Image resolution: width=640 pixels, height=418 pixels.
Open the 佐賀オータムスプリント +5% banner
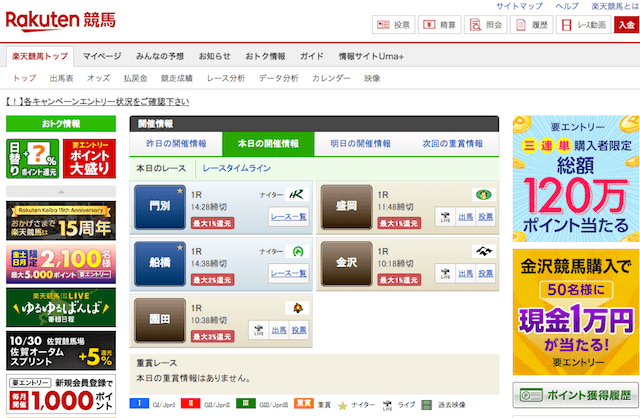61,351
